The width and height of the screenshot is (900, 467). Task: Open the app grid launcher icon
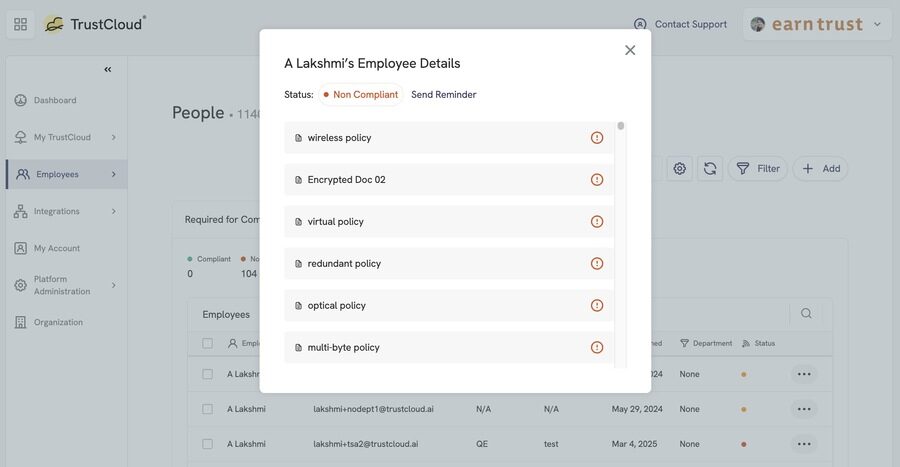(21, 24)
